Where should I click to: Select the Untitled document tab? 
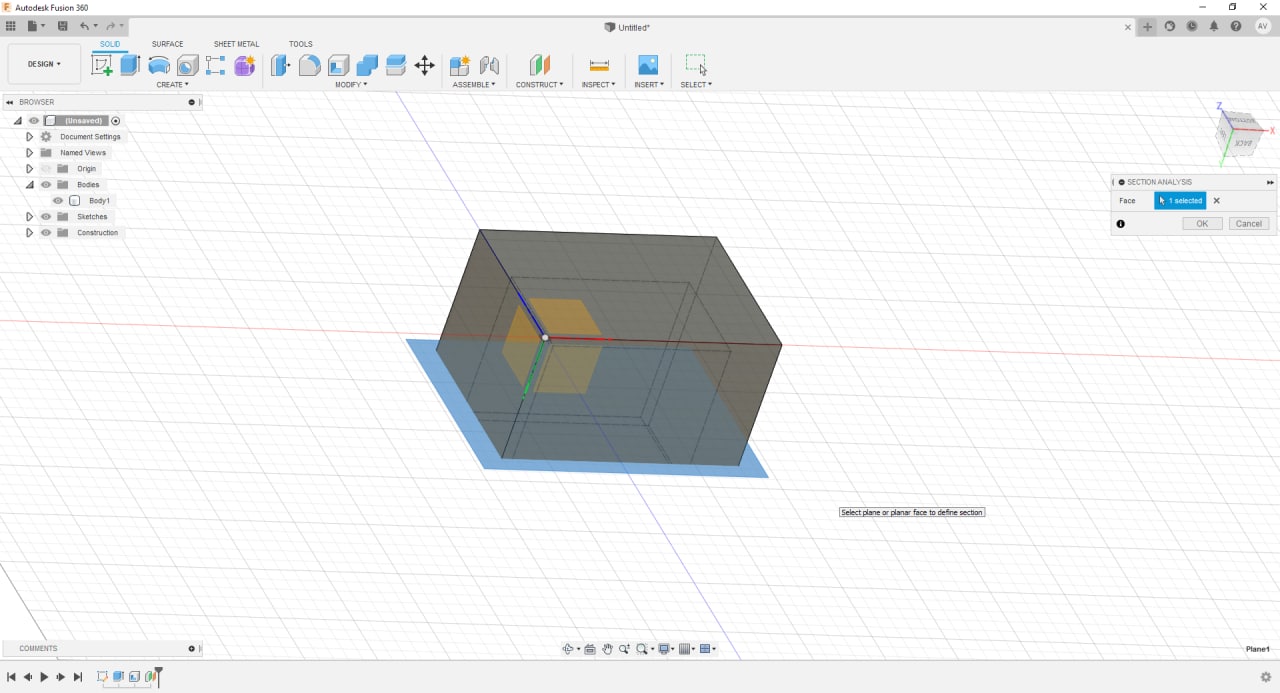[628, 27]
